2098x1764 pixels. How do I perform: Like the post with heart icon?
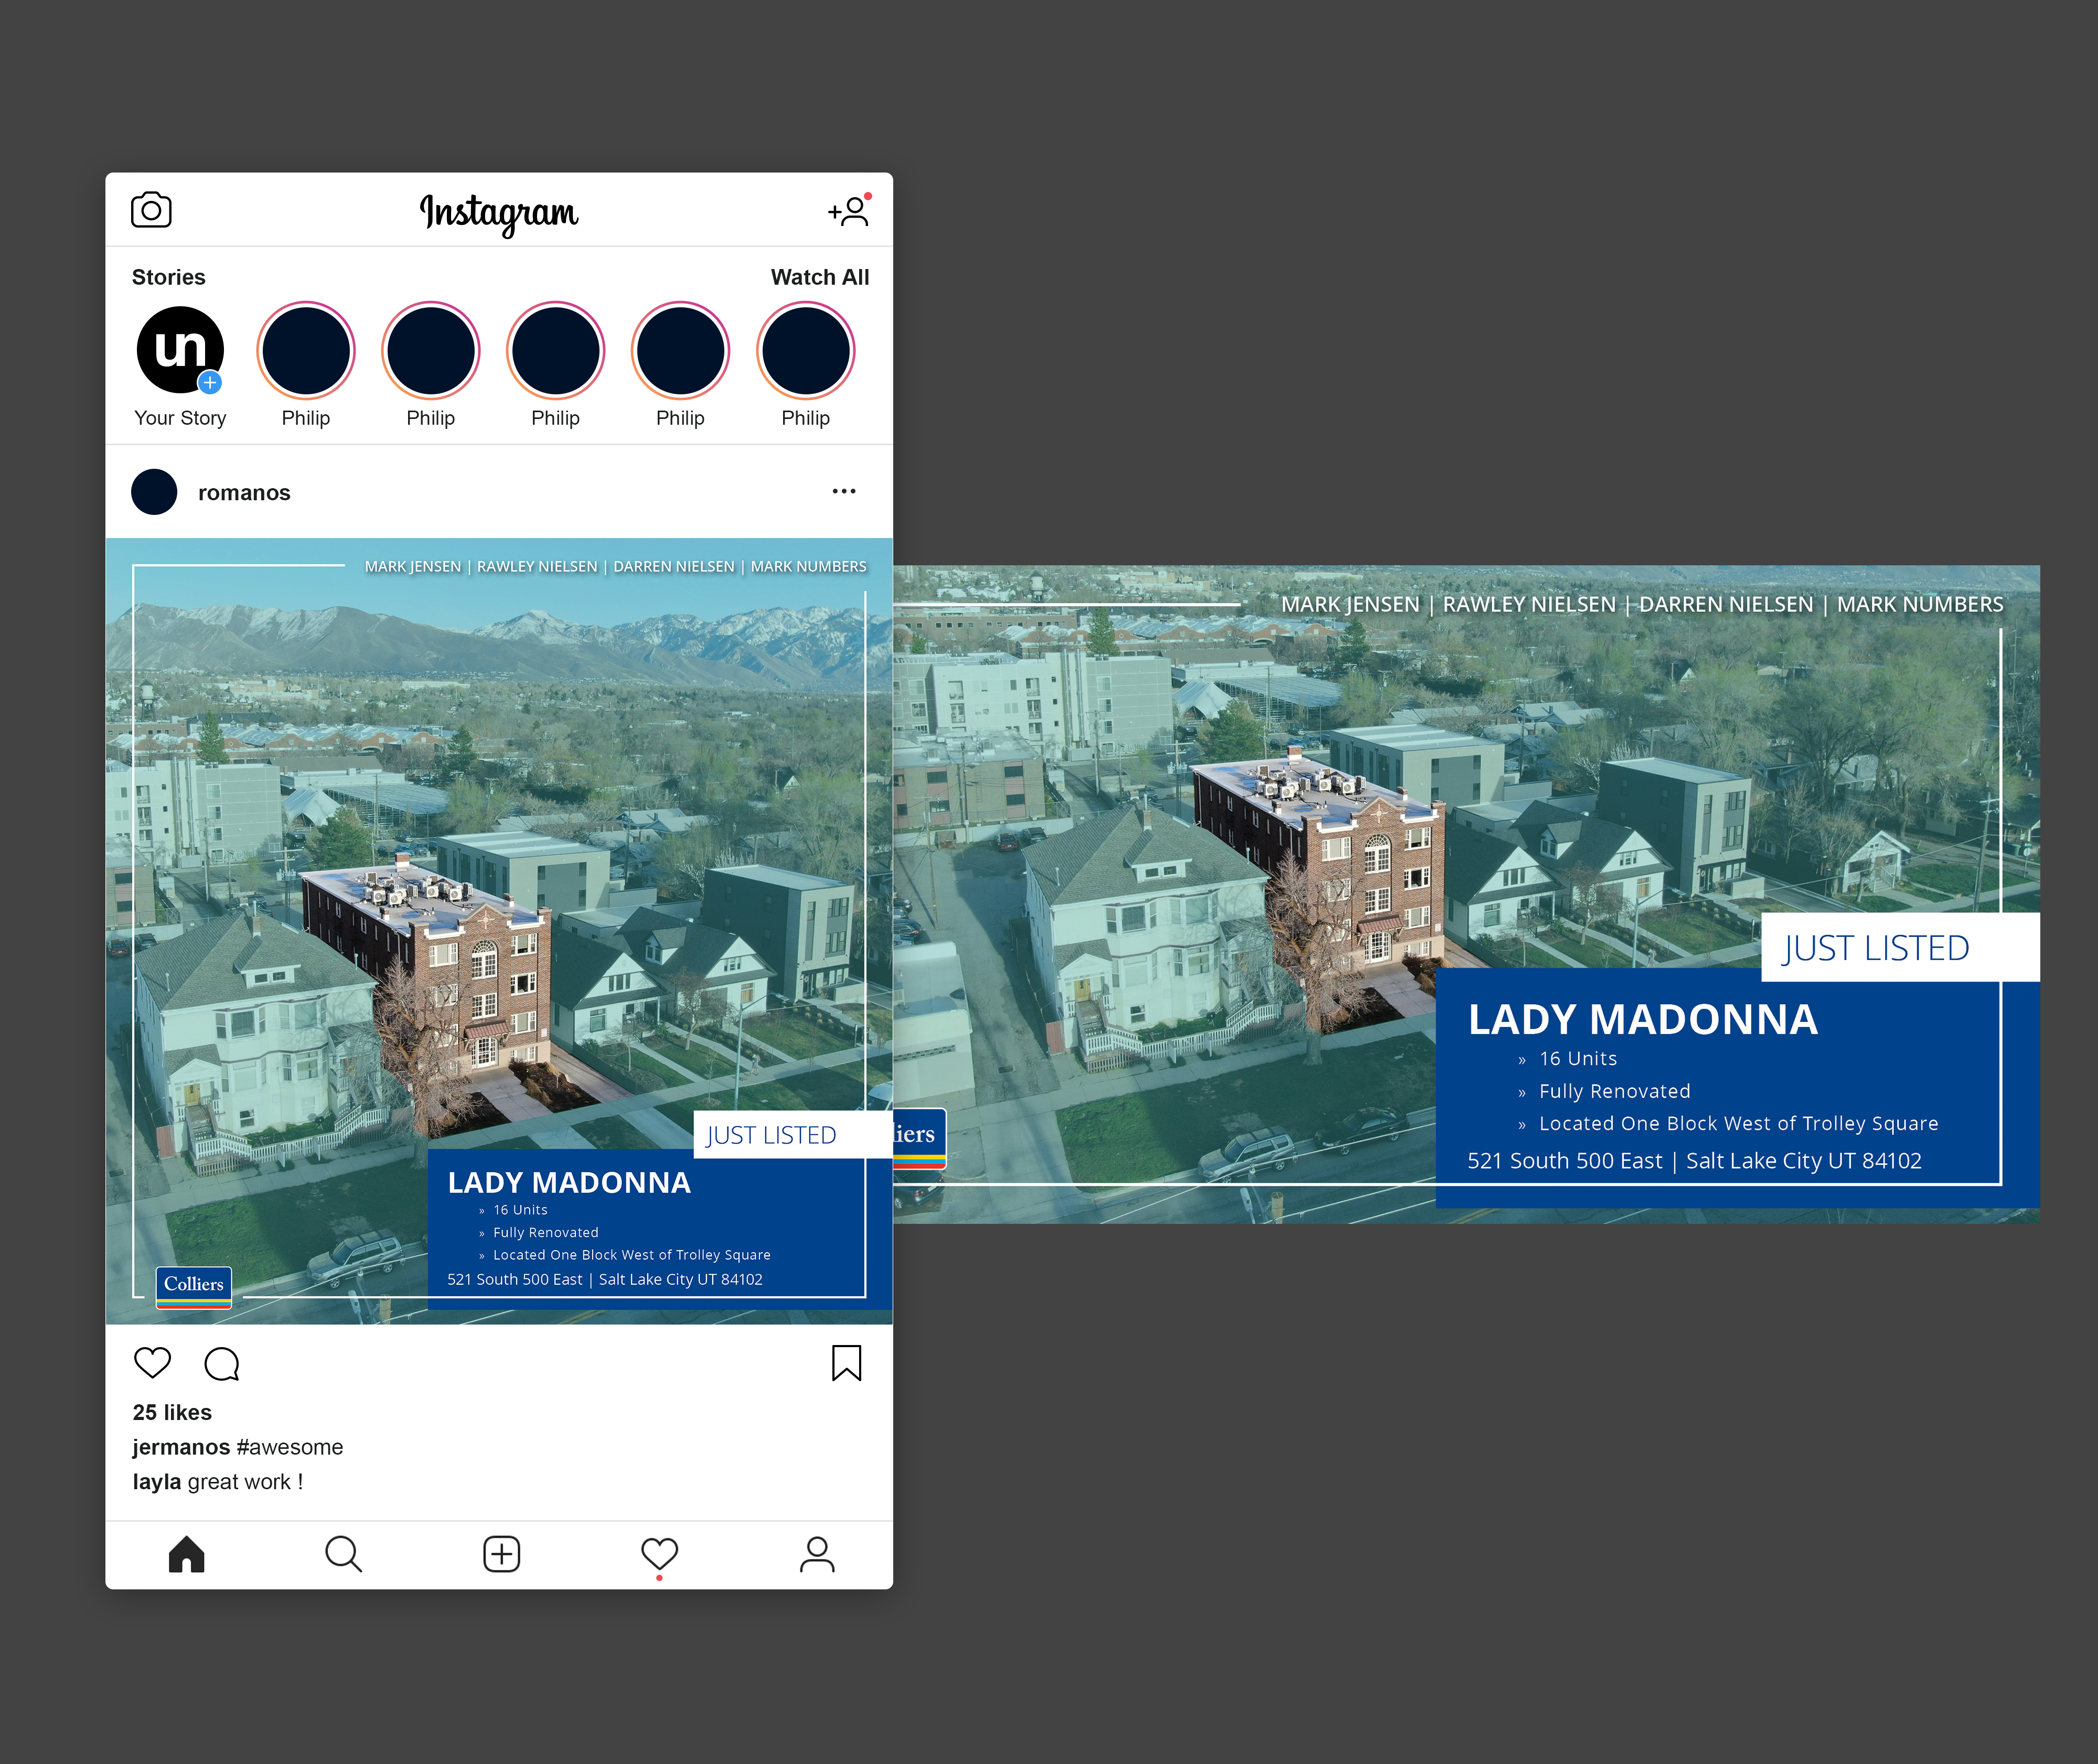152,1363
